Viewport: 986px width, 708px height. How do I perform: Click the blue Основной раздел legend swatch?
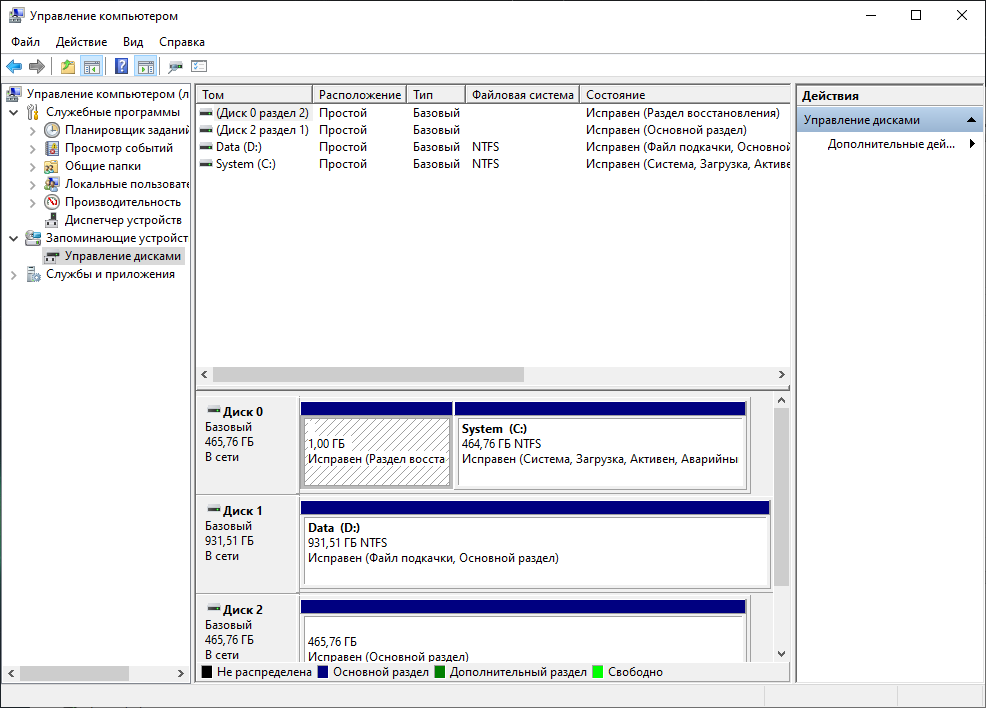(323, 672)
